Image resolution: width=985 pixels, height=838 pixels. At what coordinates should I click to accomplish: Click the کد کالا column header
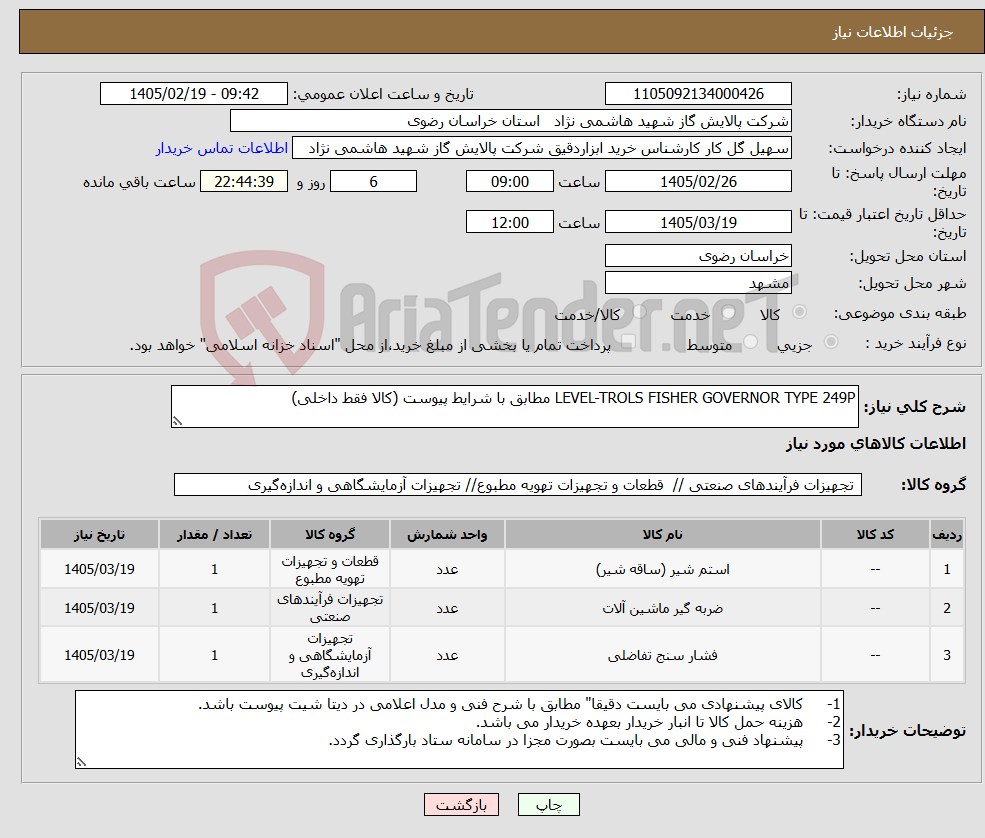(875, 535)
